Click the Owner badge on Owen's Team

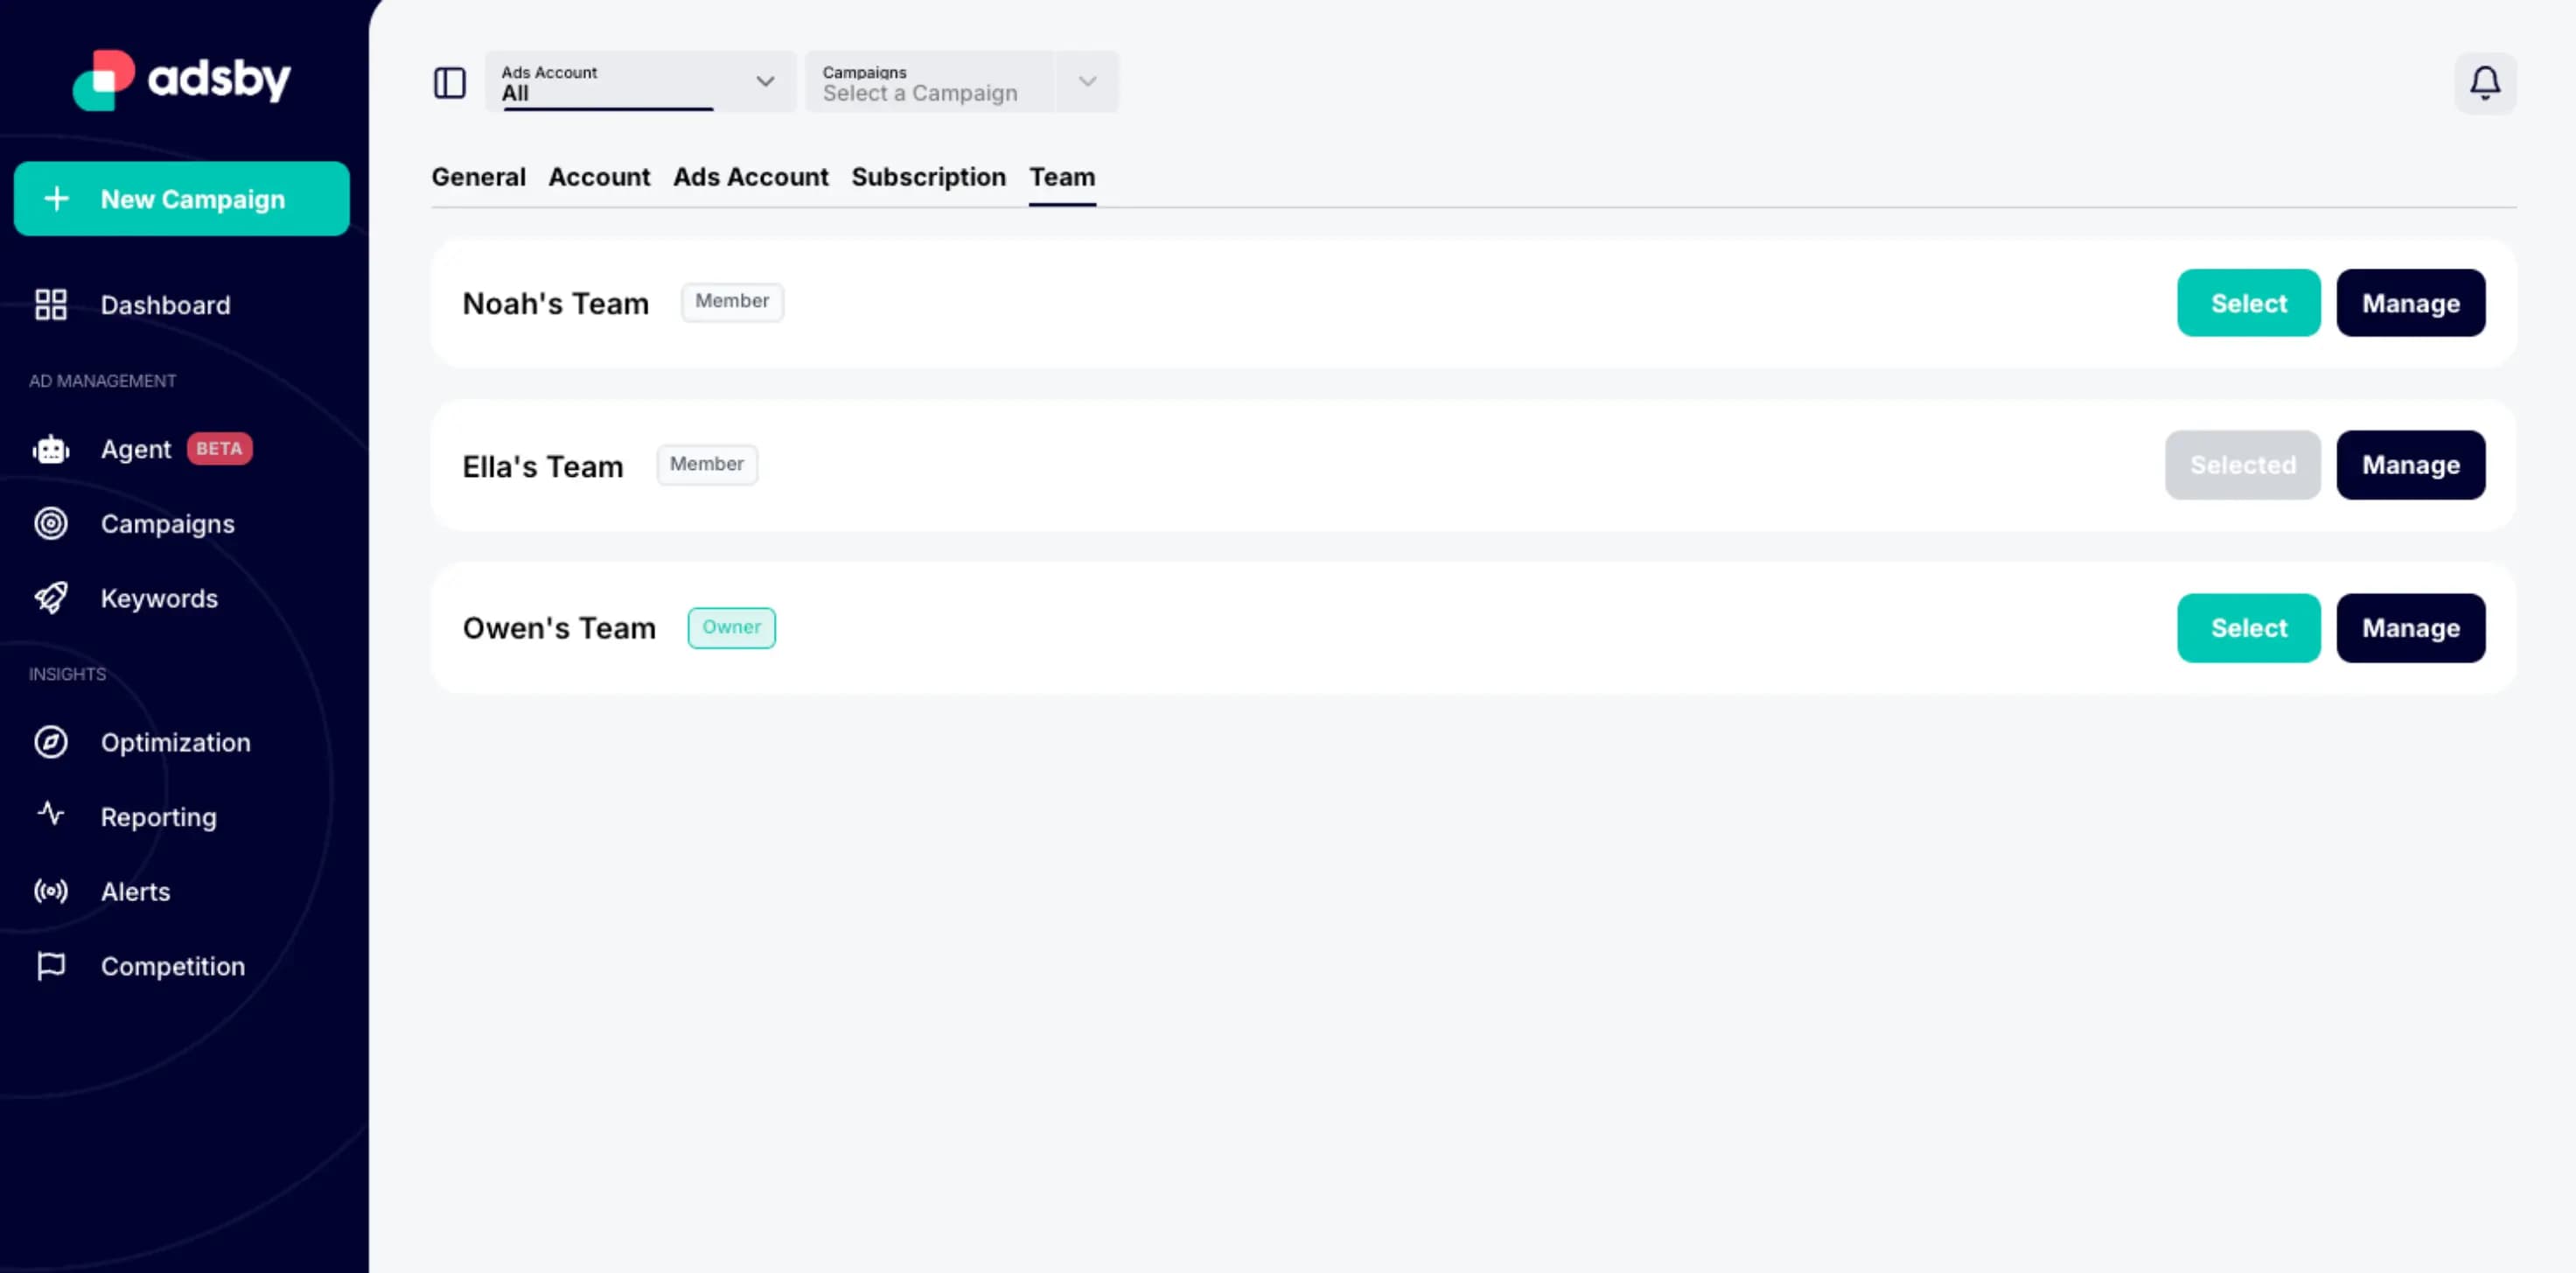click(x=731, y=627)
